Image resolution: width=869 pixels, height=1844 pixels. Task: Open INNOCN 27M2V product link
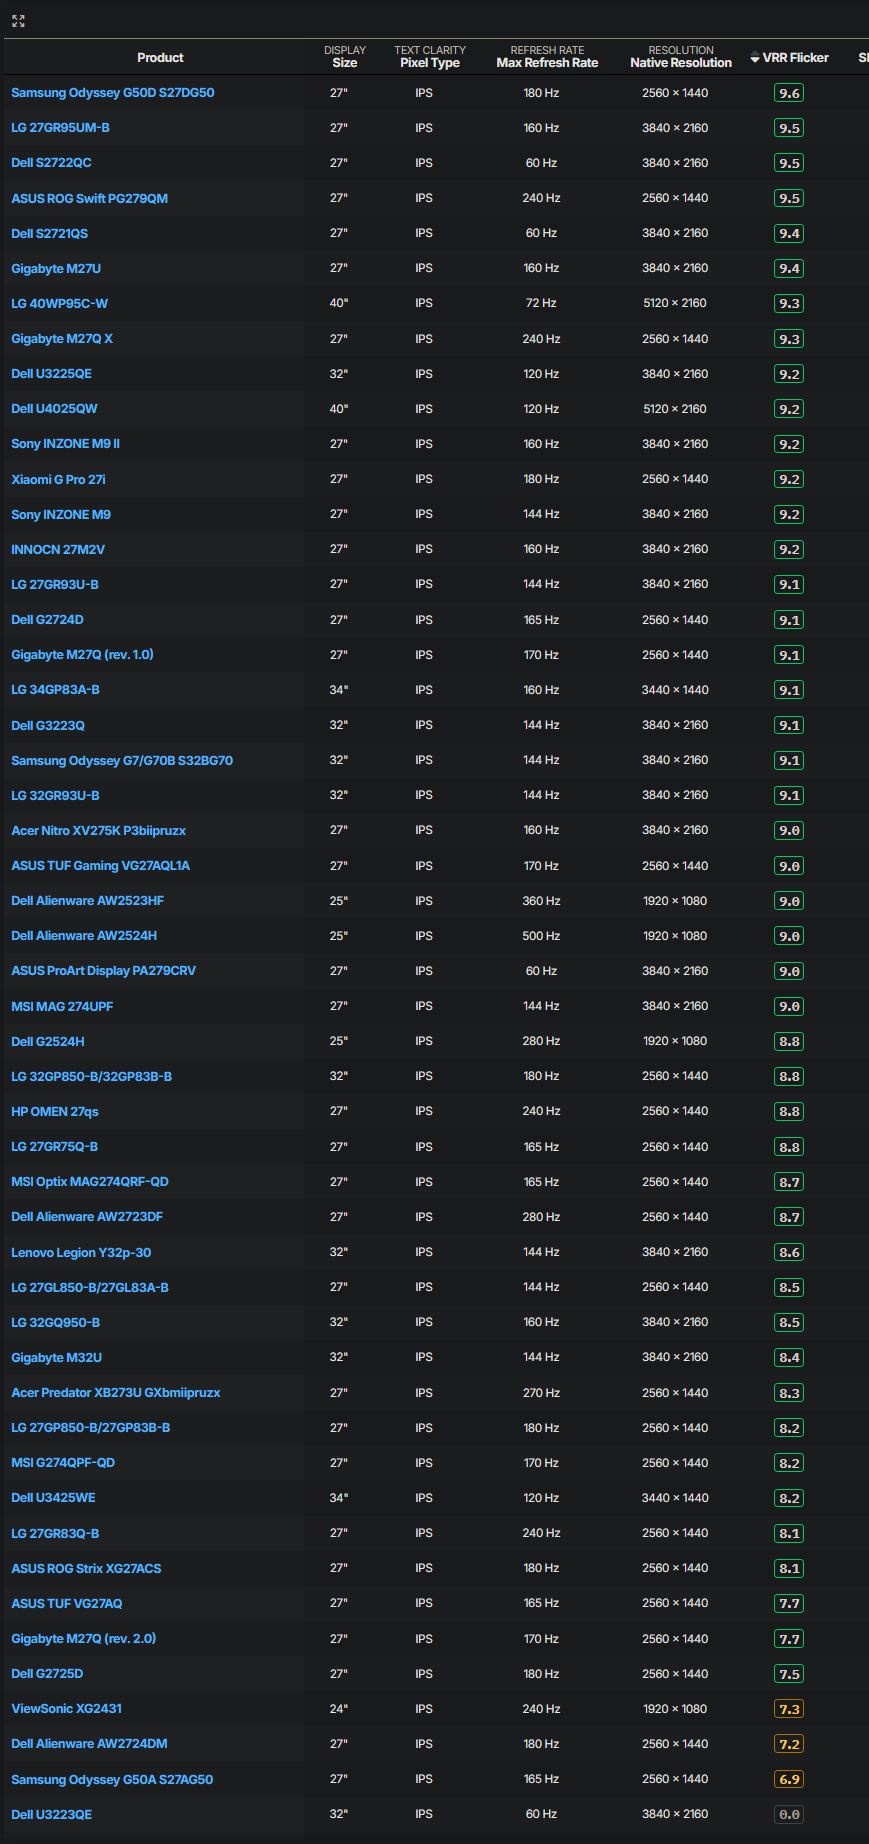point(58,549)
